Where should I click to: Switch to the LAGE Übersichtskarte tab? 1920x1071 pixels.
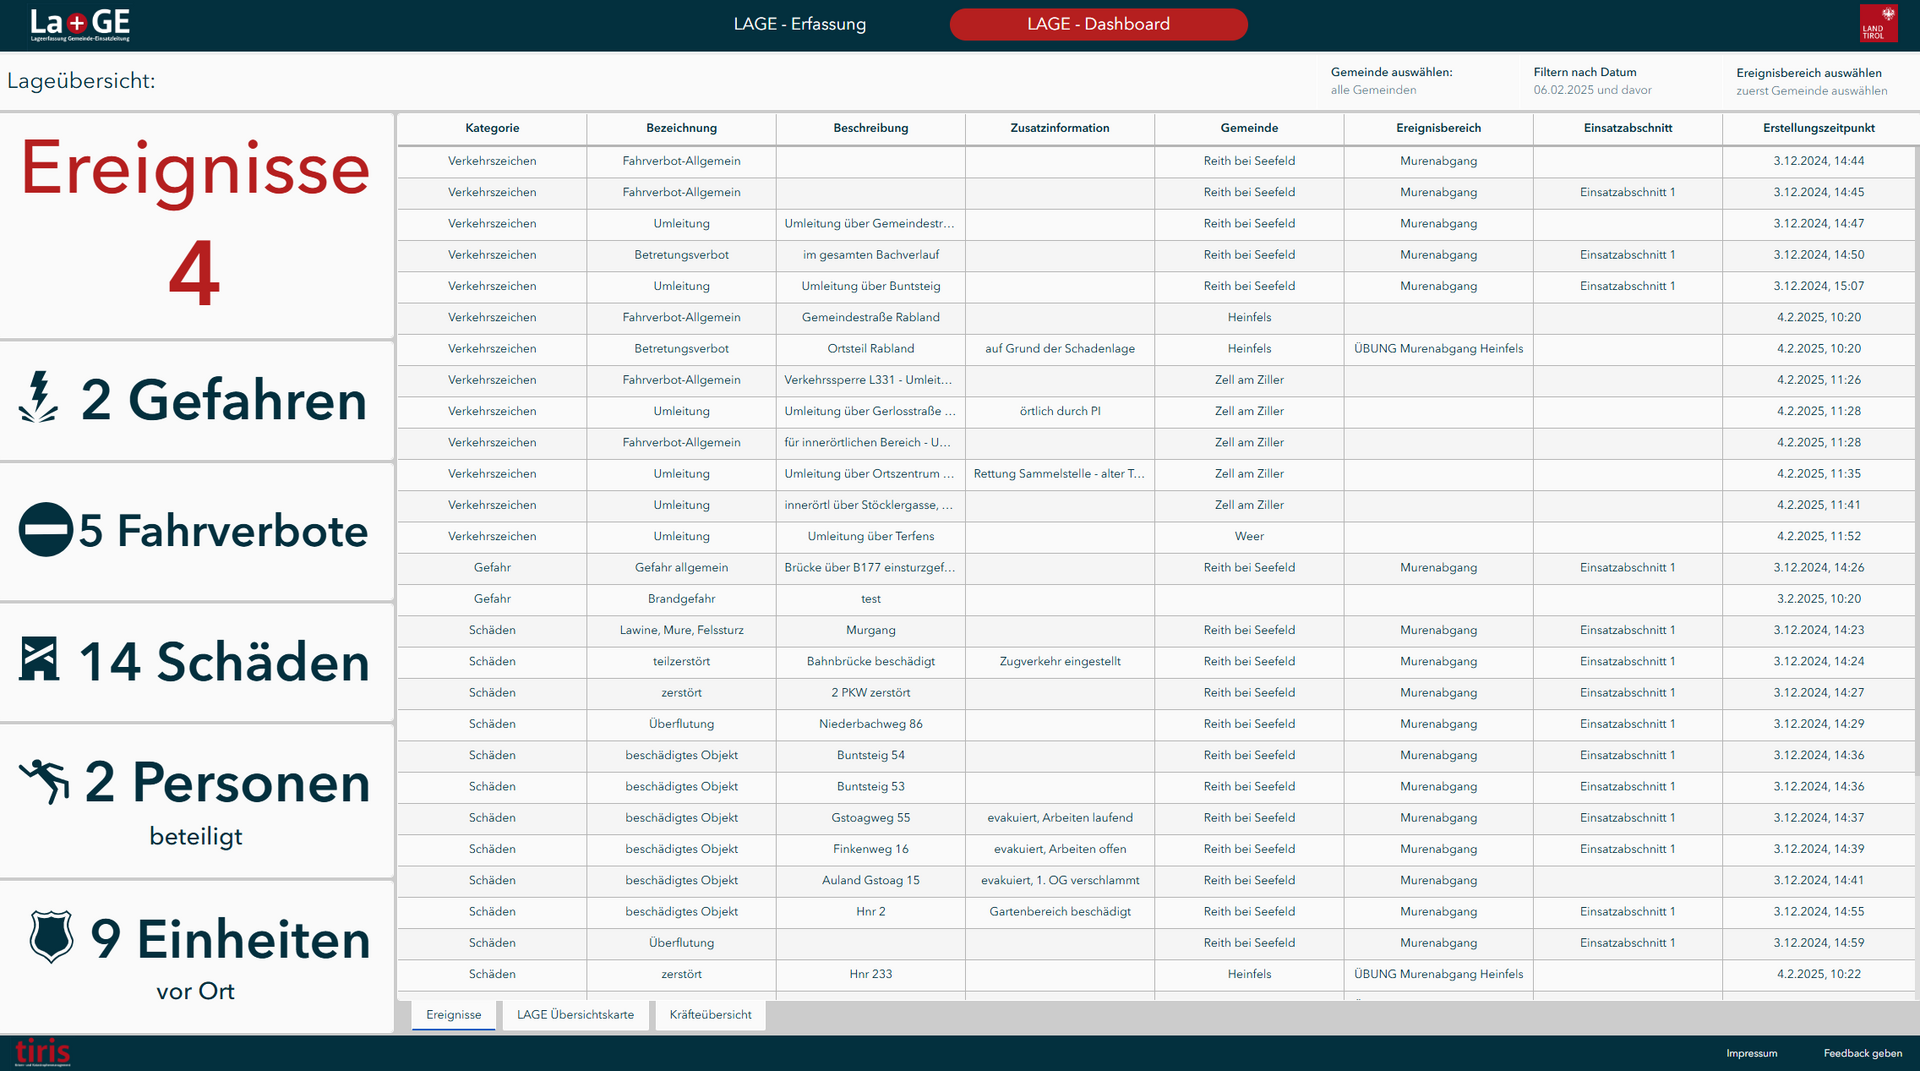[575, 1015]
